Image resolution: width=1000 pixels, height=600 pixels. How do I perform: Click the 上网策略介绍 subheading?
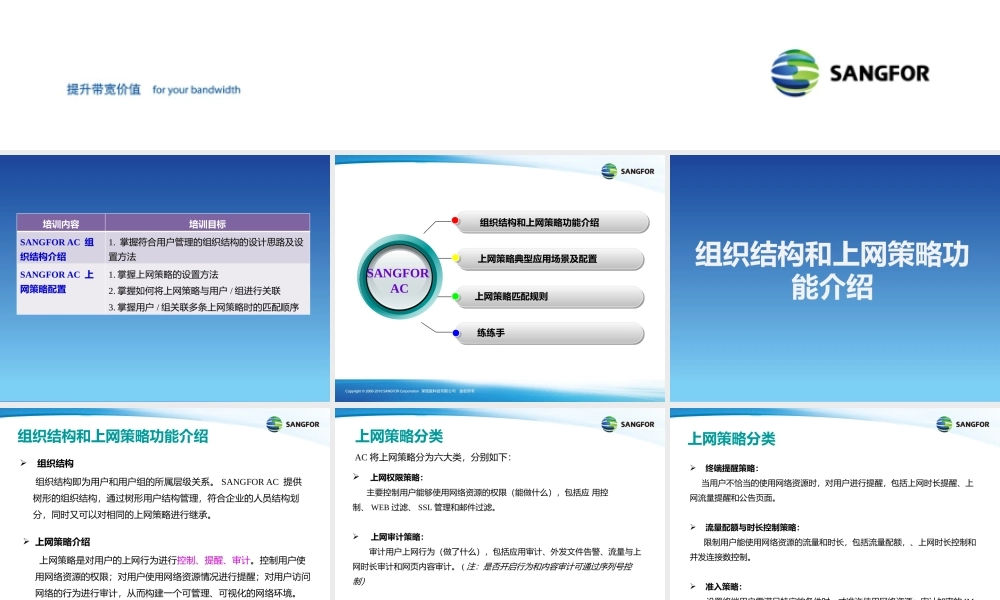tap(62, 542)
